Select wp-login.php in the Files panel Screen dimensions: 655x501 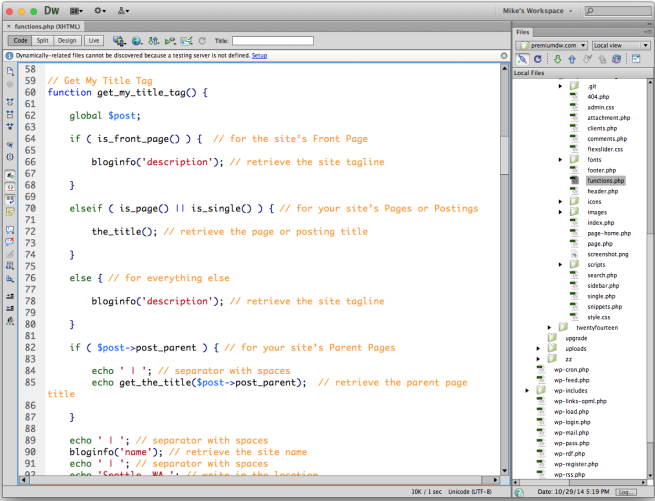click(x=572, y=422)
